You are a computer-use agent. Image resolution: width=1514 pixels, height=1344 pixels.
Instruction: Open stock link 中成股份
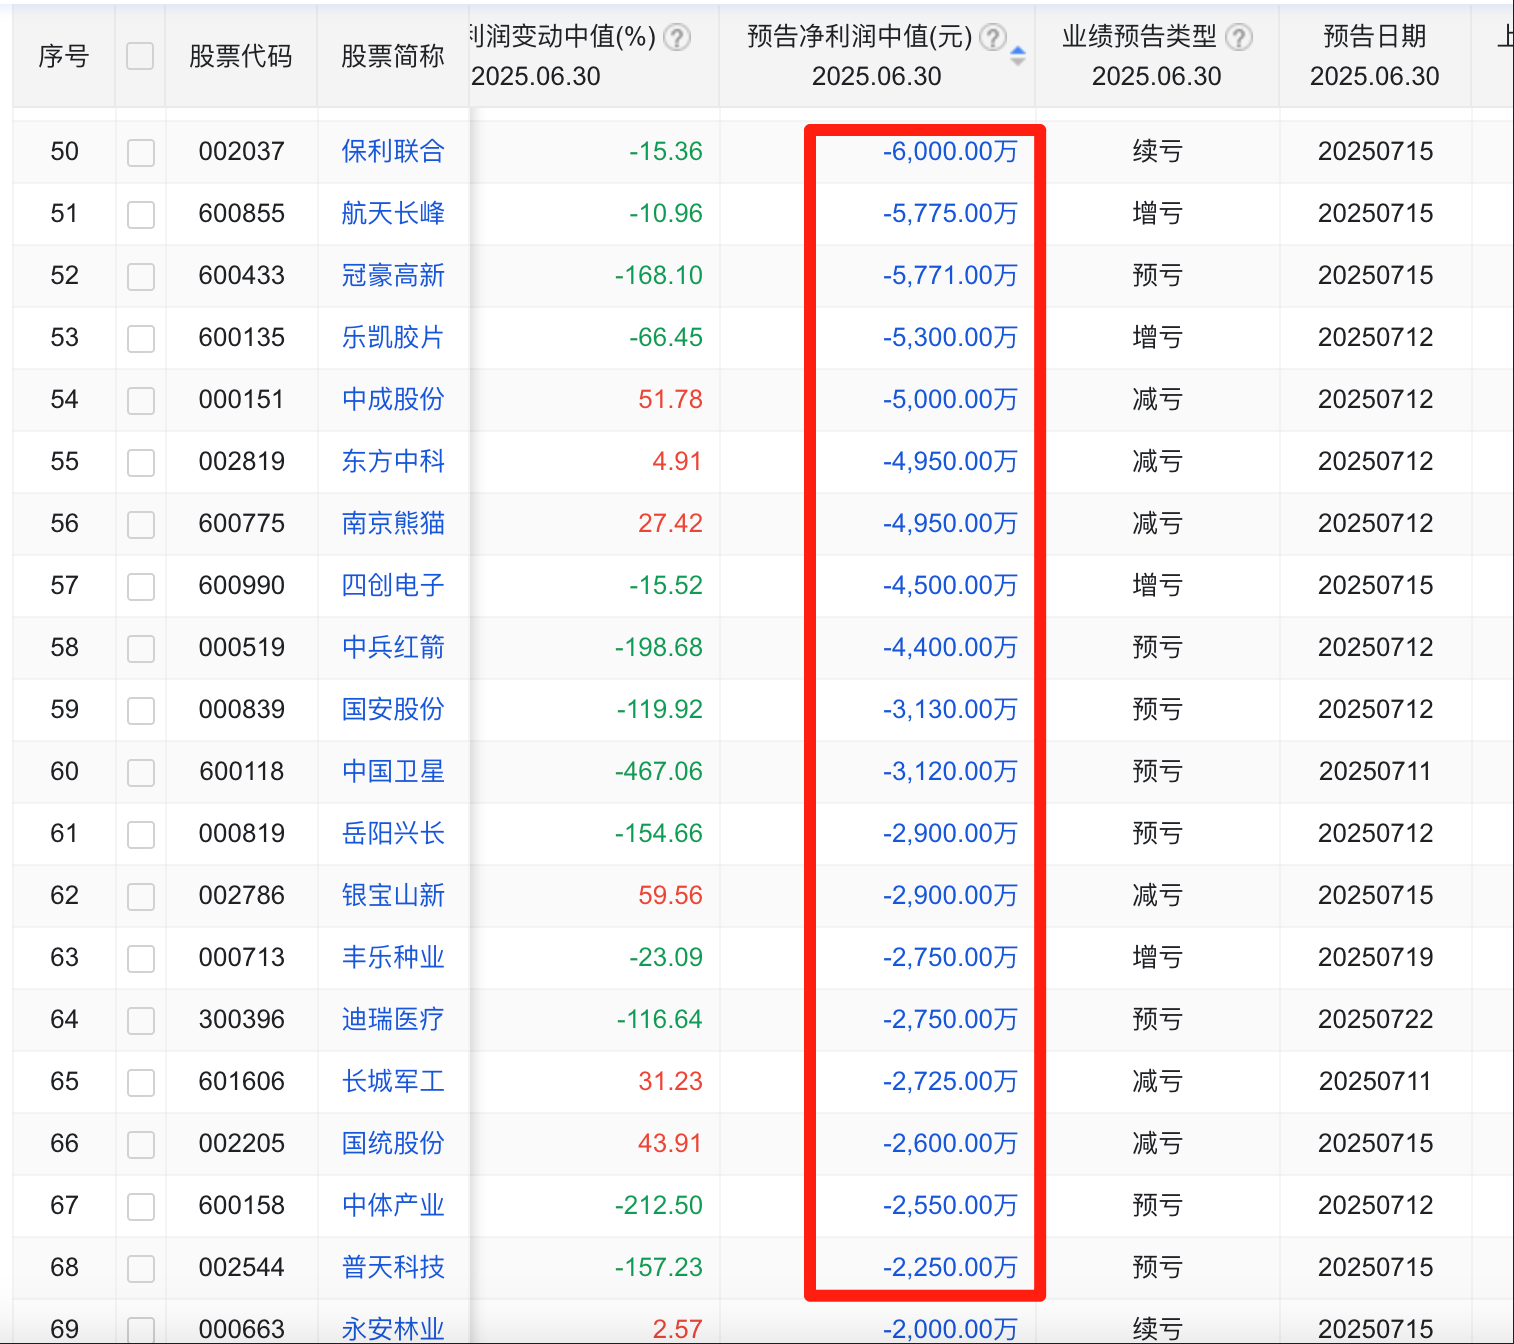coord(393,399)
